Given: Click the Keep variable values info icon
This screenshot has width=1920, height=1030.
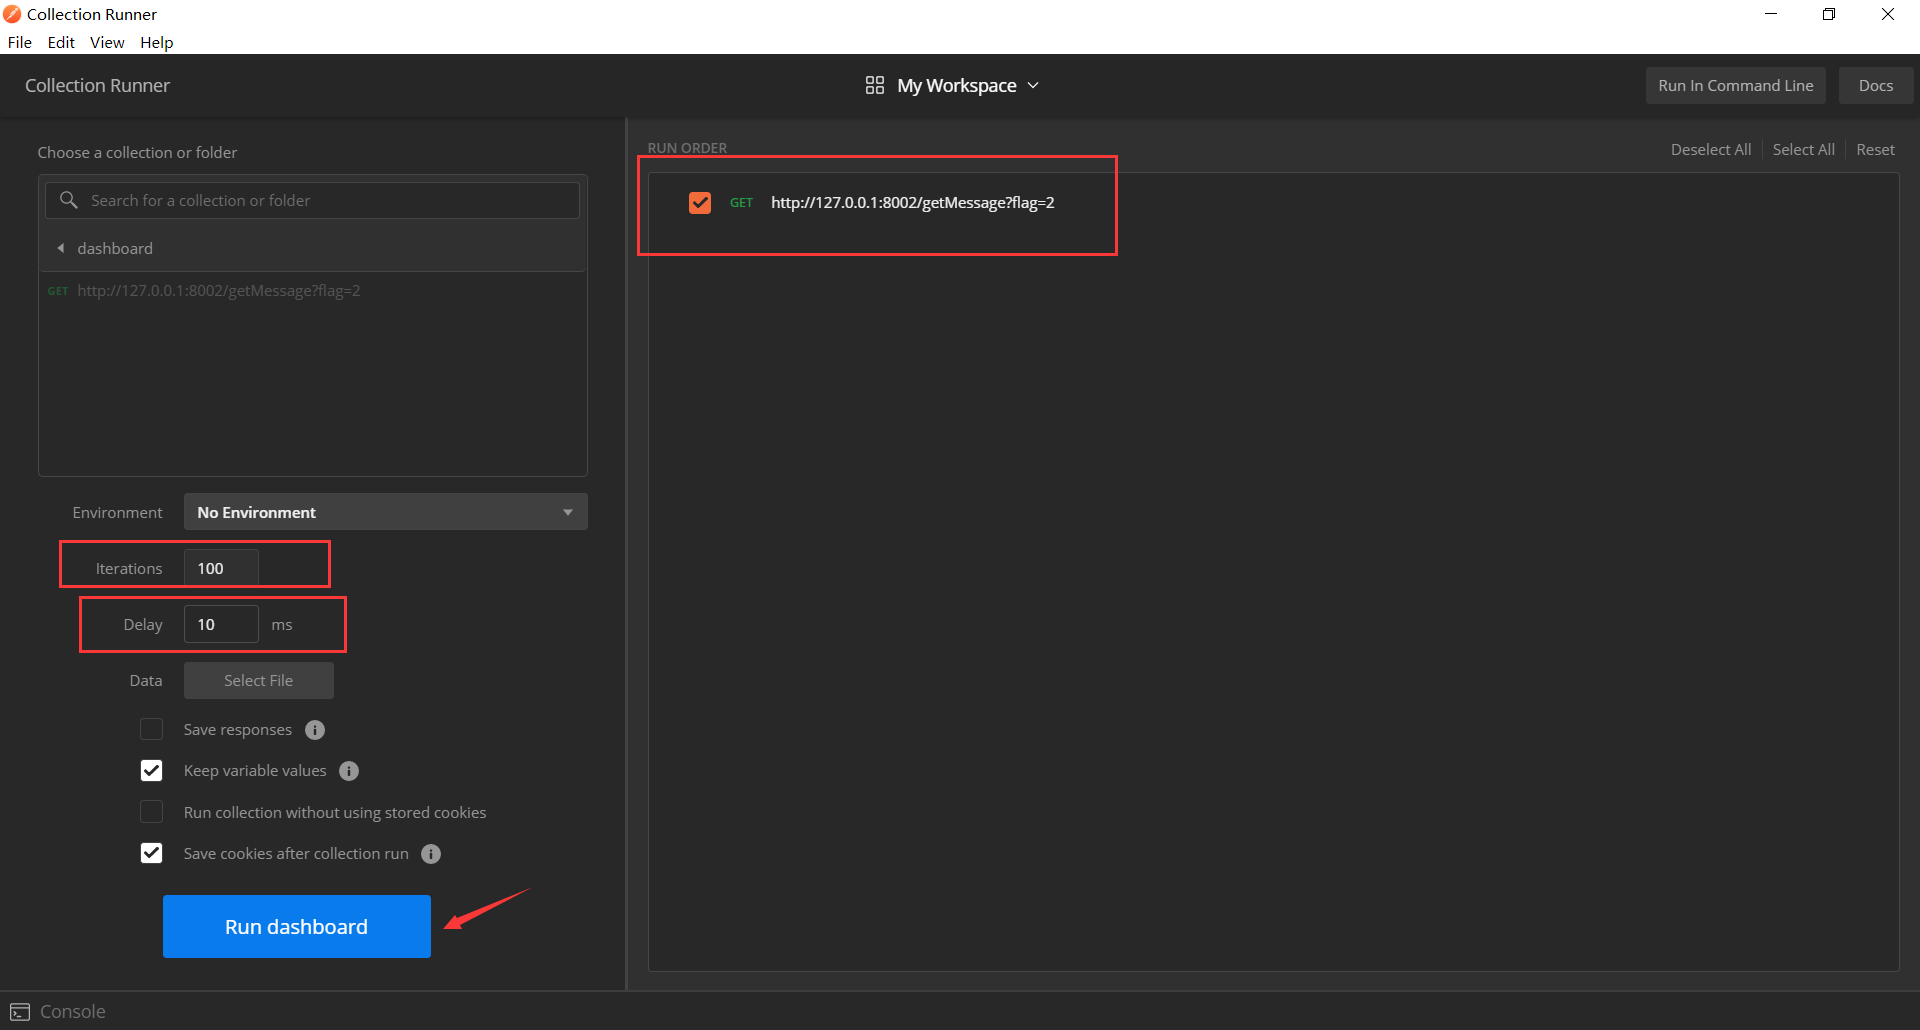Looking at the screenshot, I should click(x=349, y=771).
